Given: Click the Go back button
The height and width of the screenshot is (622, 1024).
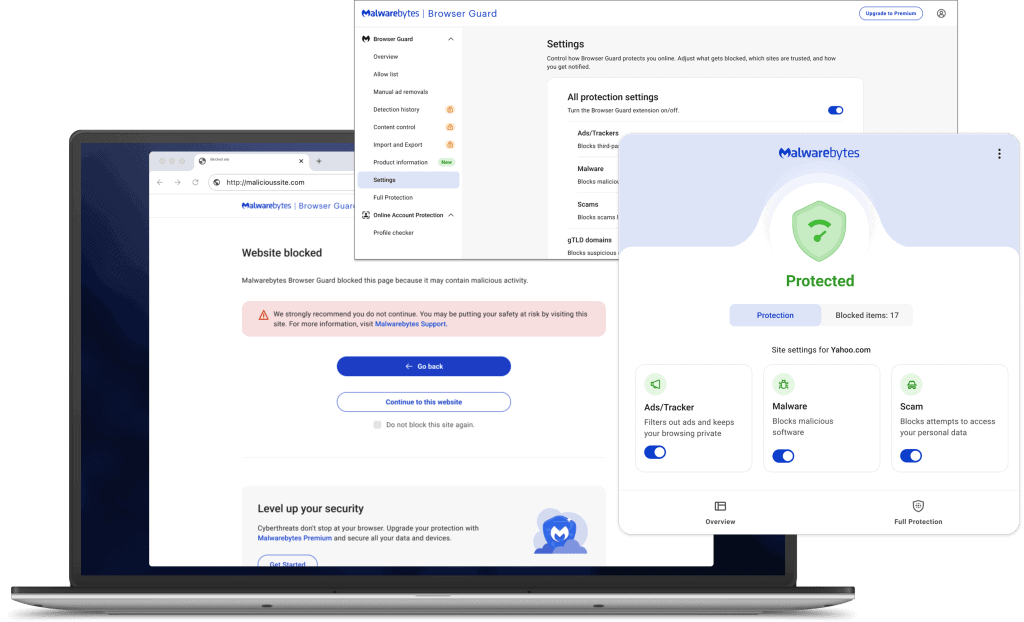Looking at the screenshot, I should point(424,367).
